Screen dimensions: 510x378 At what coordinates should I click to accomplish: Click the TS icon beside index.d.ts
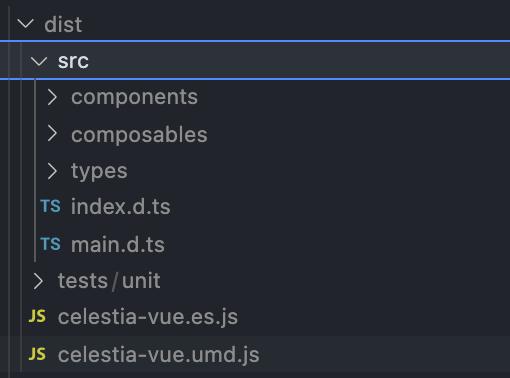pyautogui.click(x=50, y=206)
